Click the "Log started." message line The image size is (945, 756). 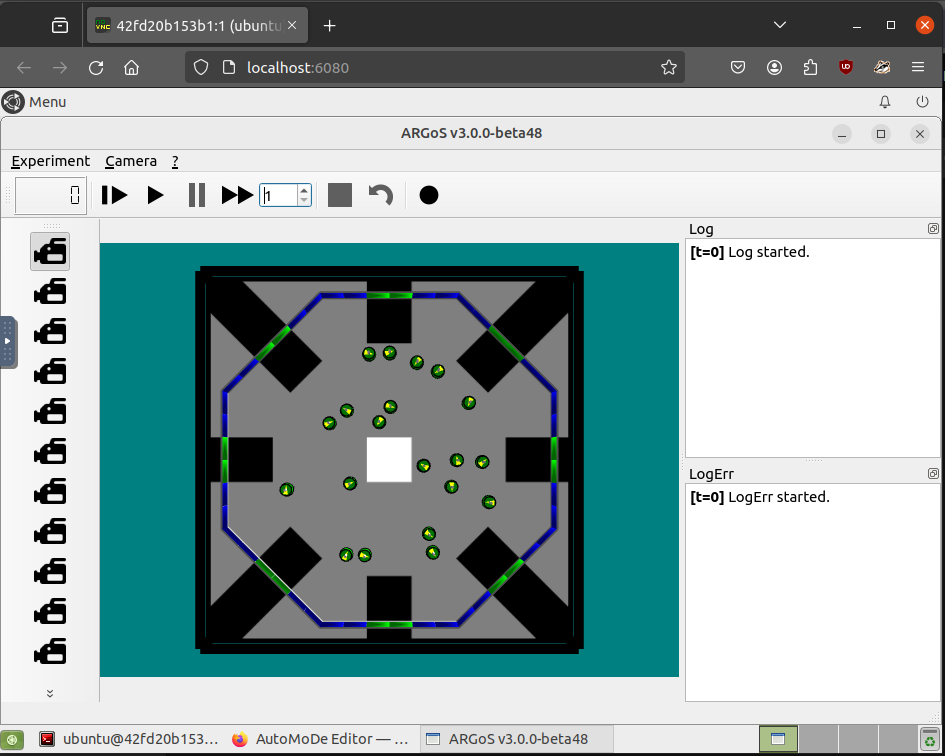coord(750,252)
